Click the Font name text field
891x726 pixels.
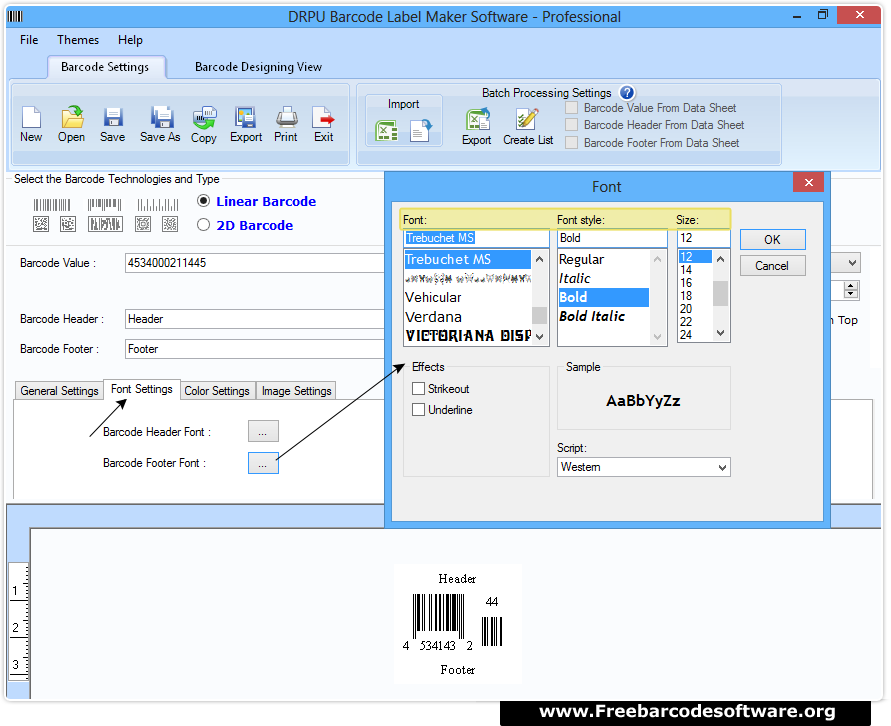(x=476, y=238)
